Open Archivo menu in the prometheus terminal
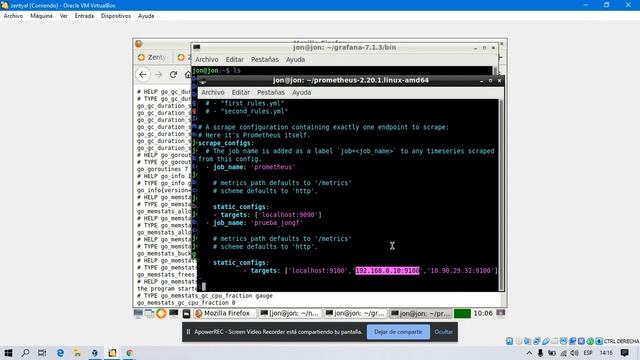 coord(213,93)
